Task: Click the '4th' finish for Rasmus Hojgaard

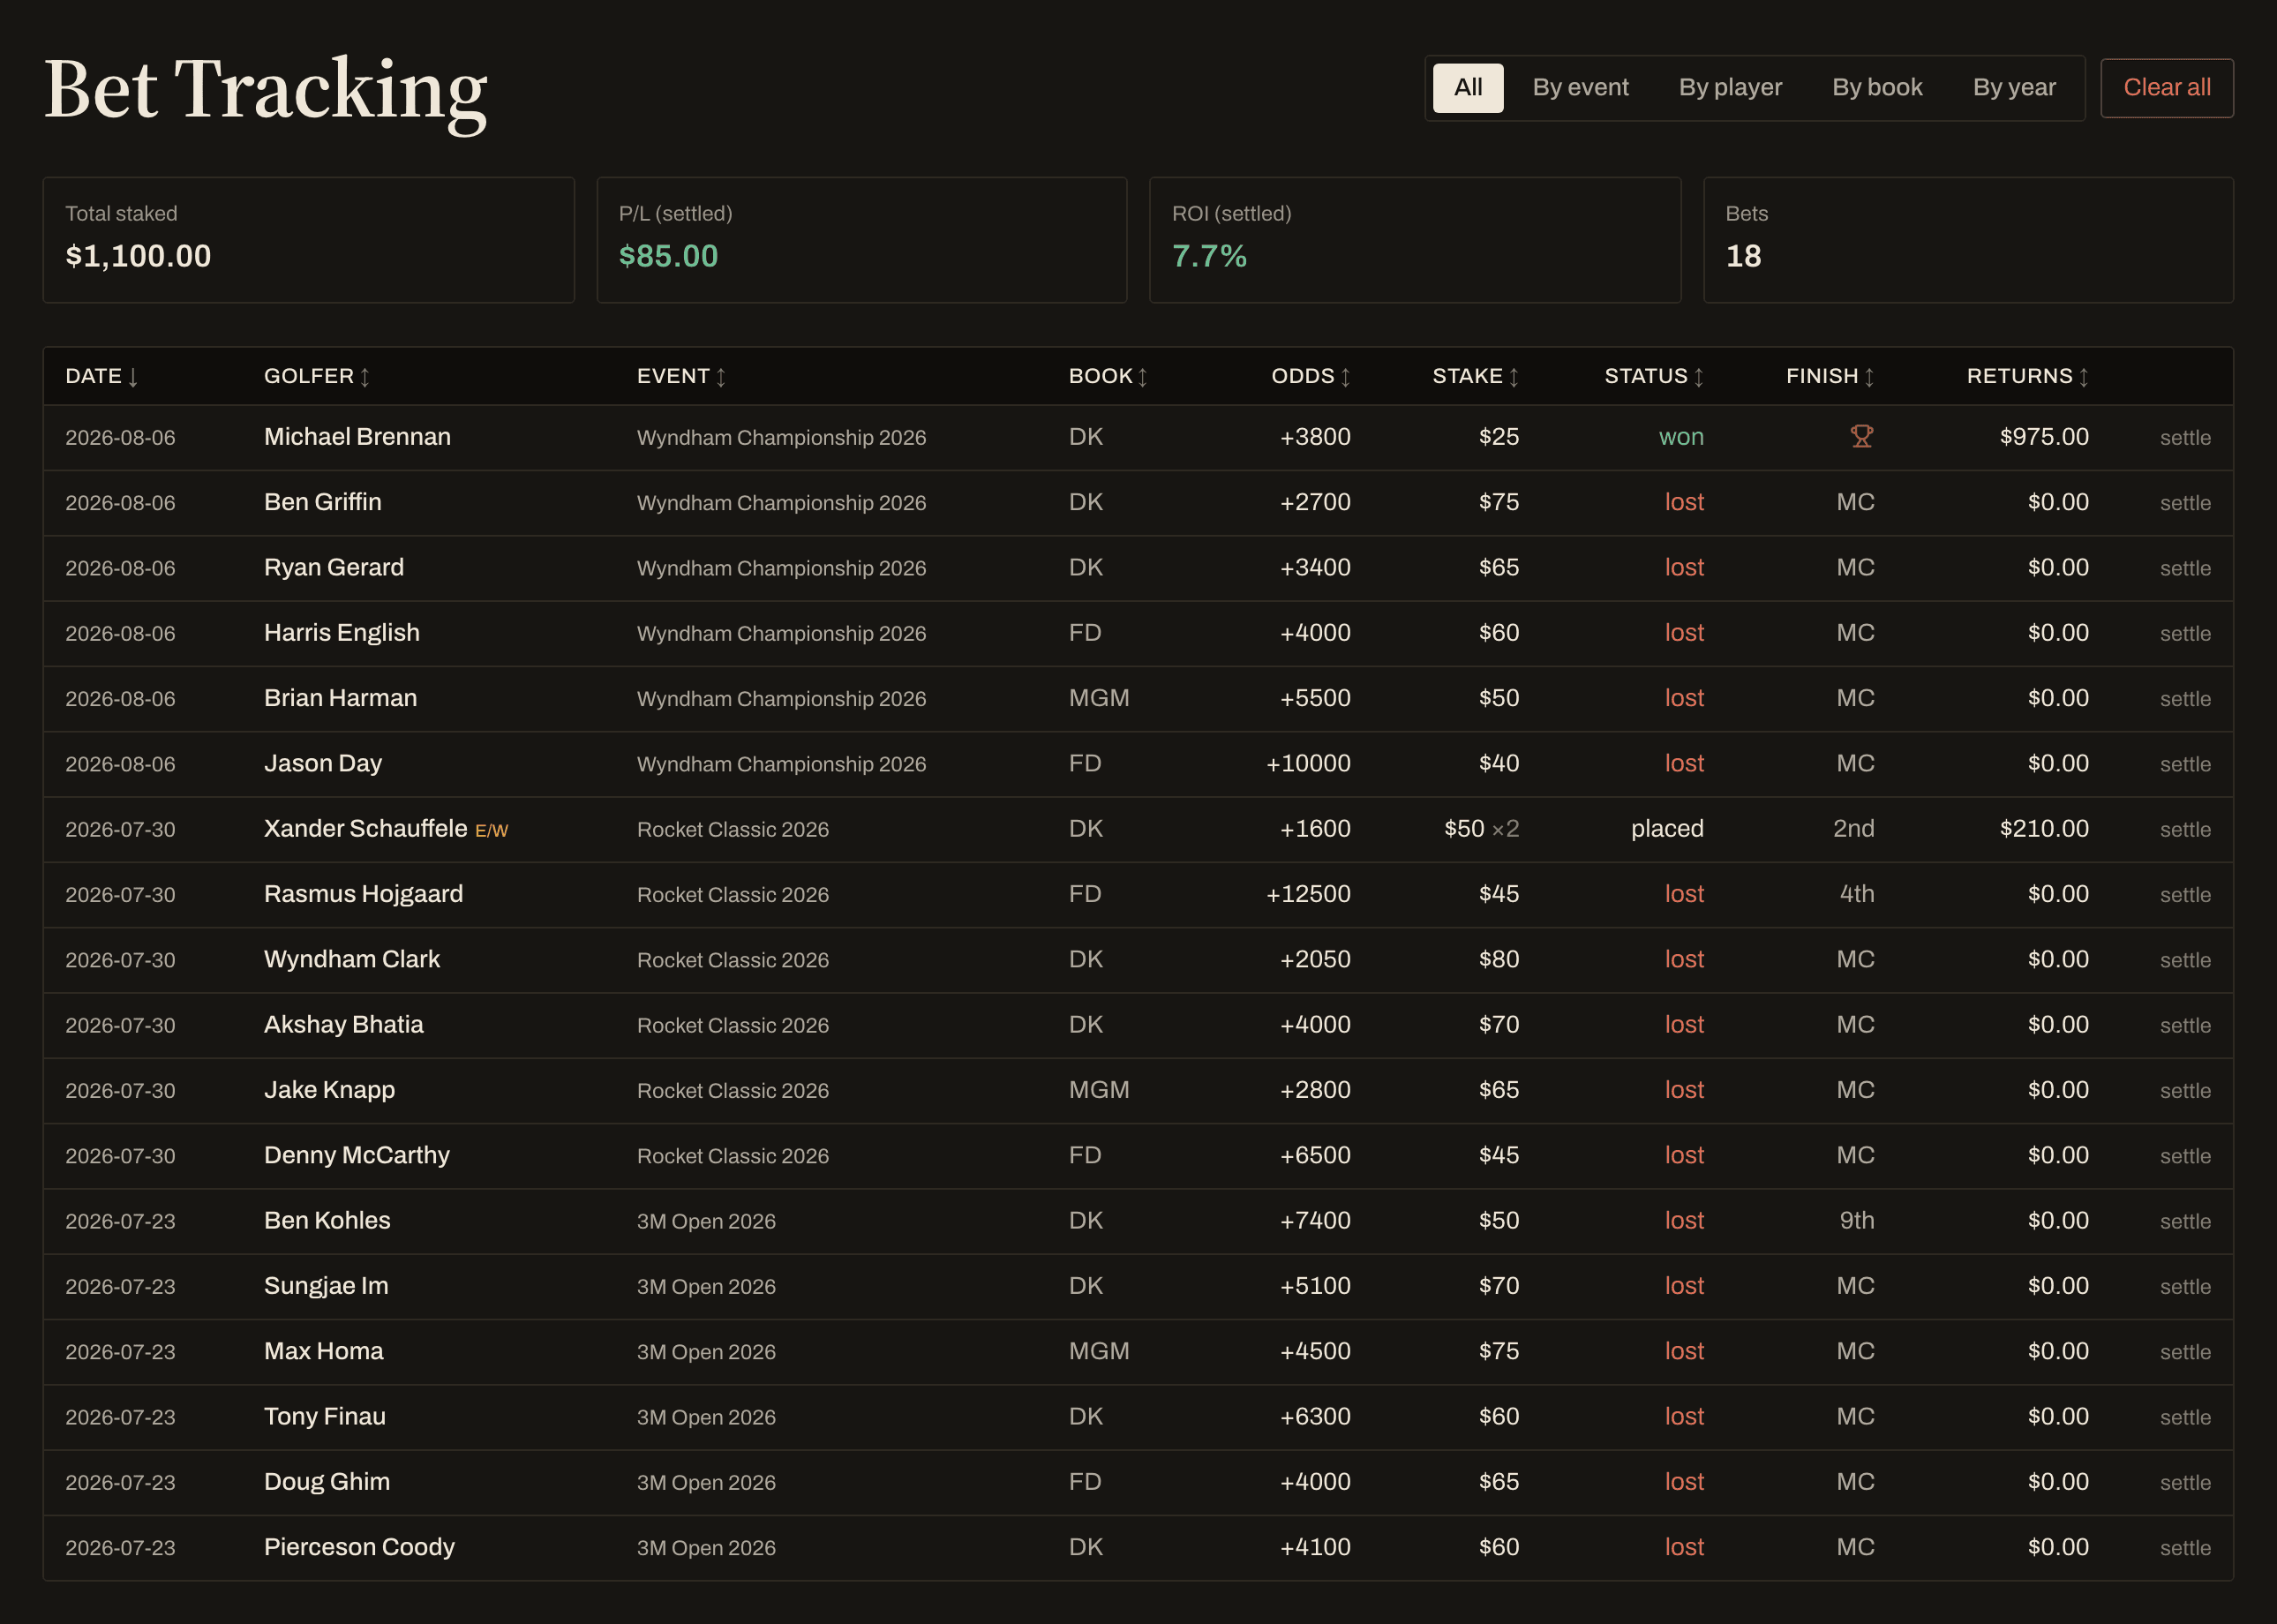Action: pos(1857,894)
